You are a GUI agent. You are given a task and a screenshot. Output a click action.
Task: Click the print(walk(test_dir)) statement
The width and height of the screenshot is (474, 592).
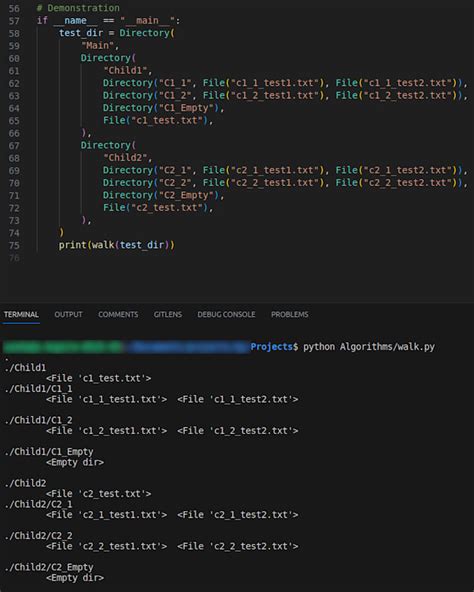(117, 245)
